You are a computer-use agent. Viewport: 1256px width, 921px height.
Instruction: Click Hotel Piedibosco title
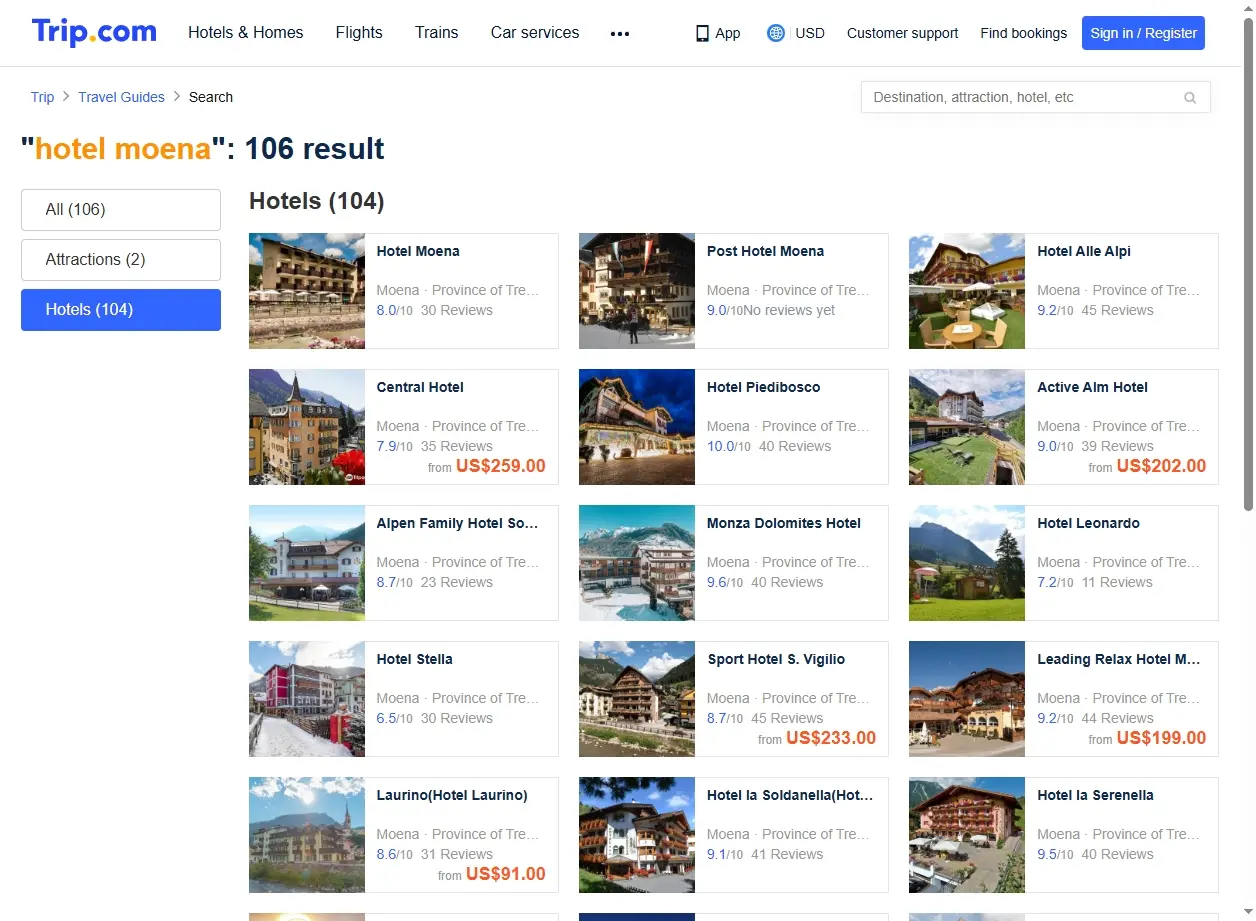pyautogui.click(x=763, y=387)
